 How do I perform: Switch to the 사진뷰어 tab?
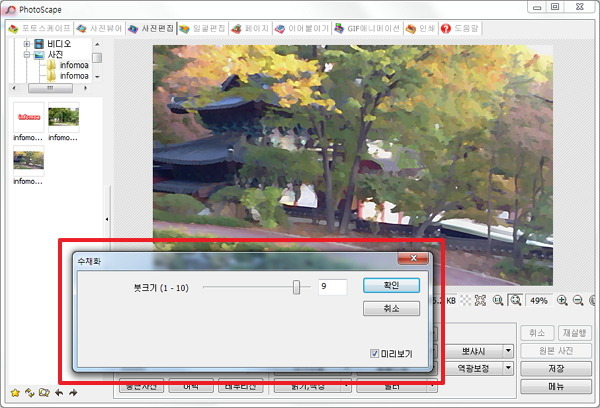tap(99, 28)
